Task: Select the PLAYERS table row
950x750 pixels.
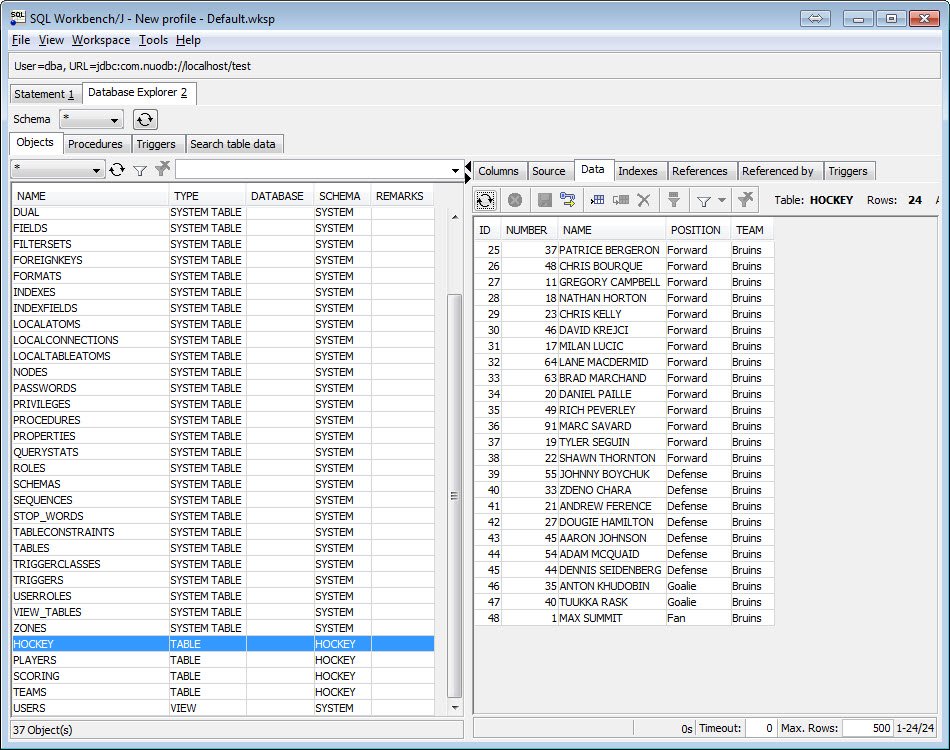Action: [223, 660]
